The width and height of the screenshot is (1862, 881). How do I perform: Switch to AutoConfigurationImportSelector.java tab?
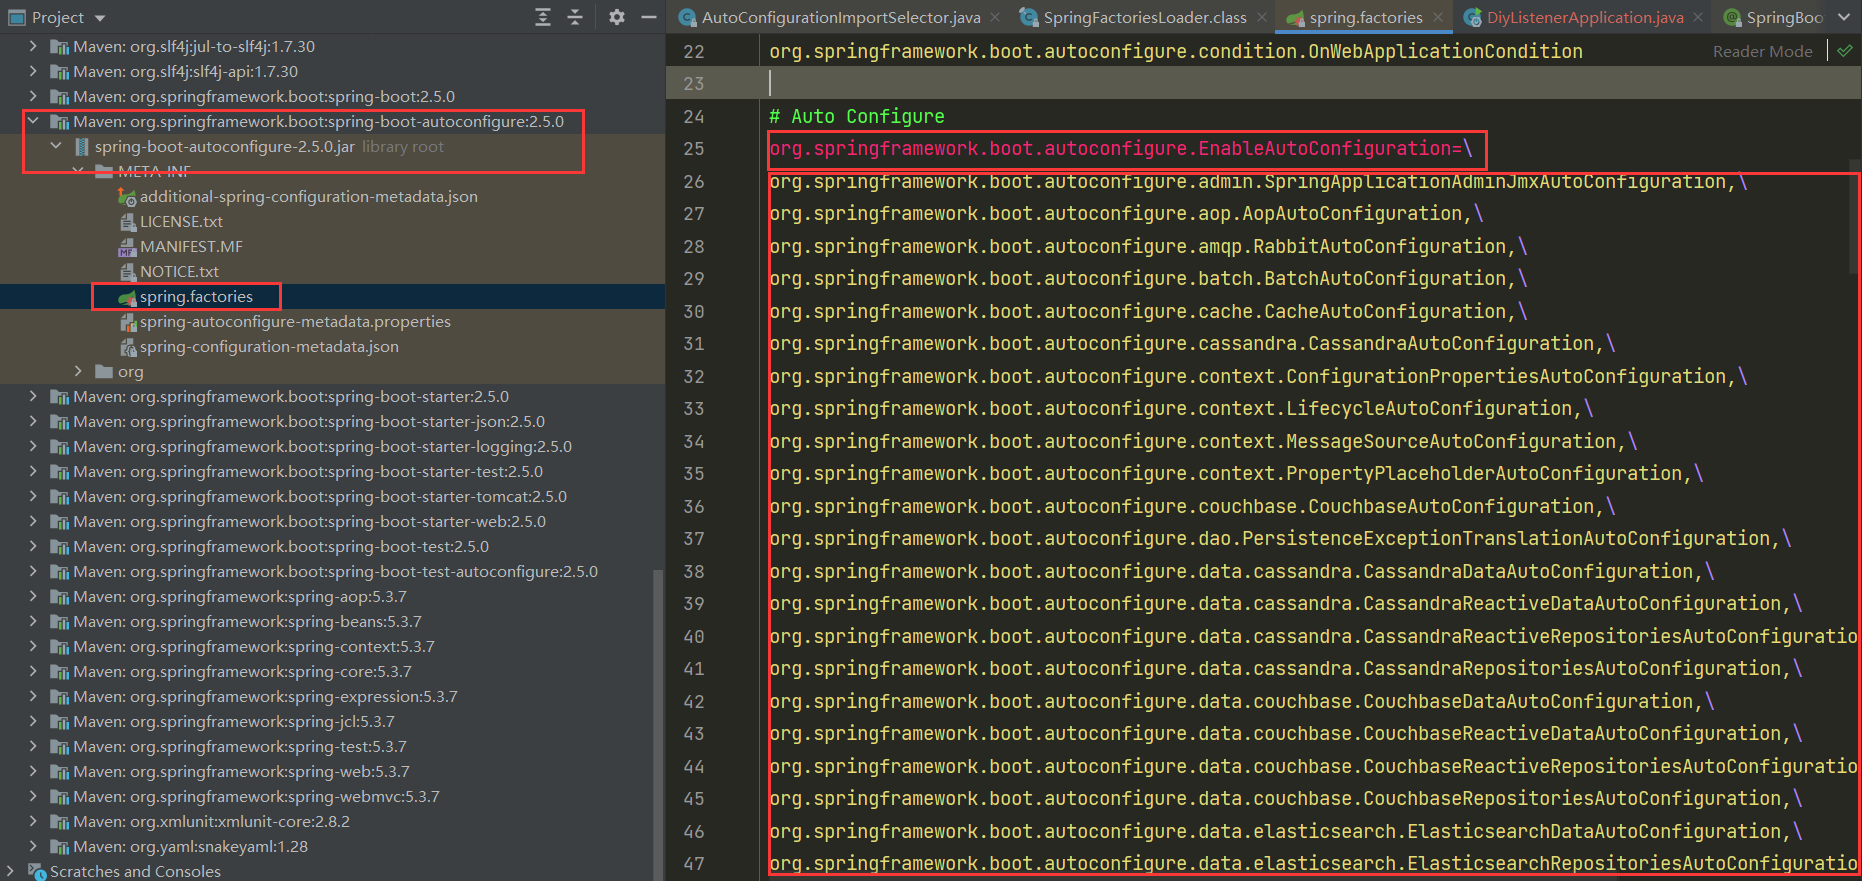[829, 17]
